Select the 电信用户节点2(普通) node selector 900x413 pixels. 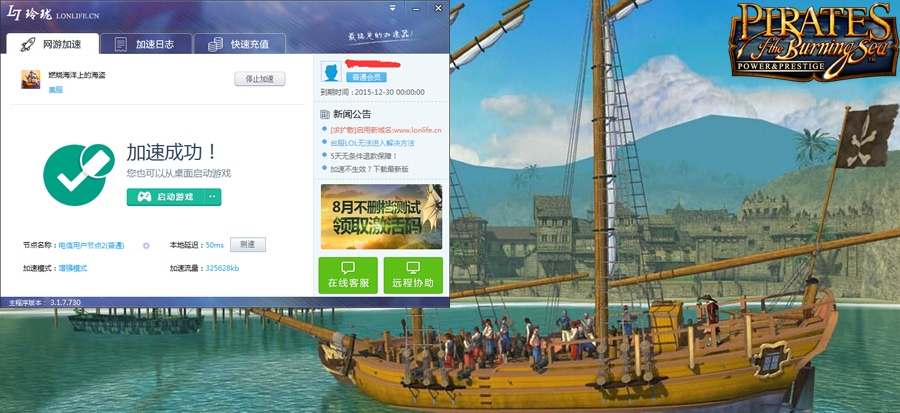click(x=92, y=246)
